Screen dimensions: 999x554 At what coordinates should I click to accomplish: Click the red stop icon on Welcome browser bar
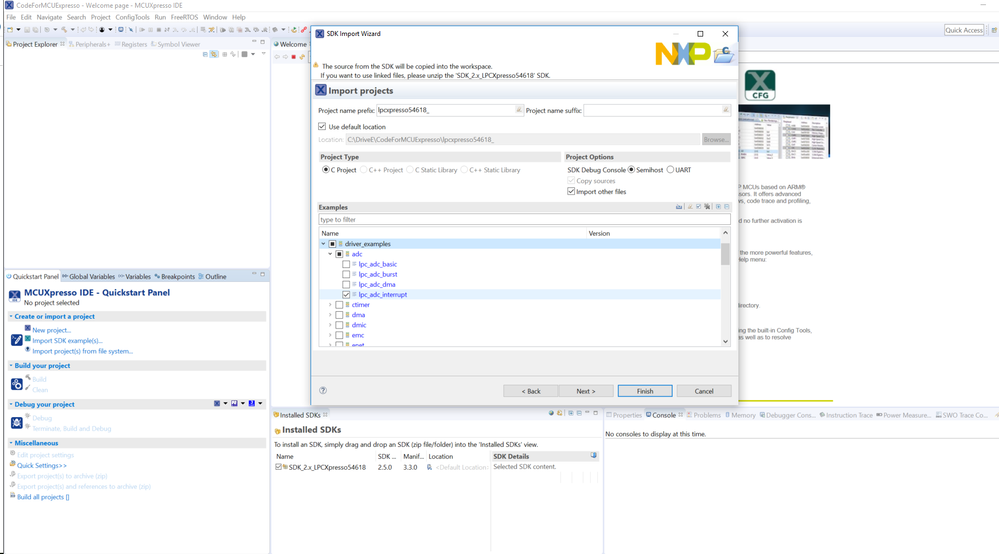(294, 57)
